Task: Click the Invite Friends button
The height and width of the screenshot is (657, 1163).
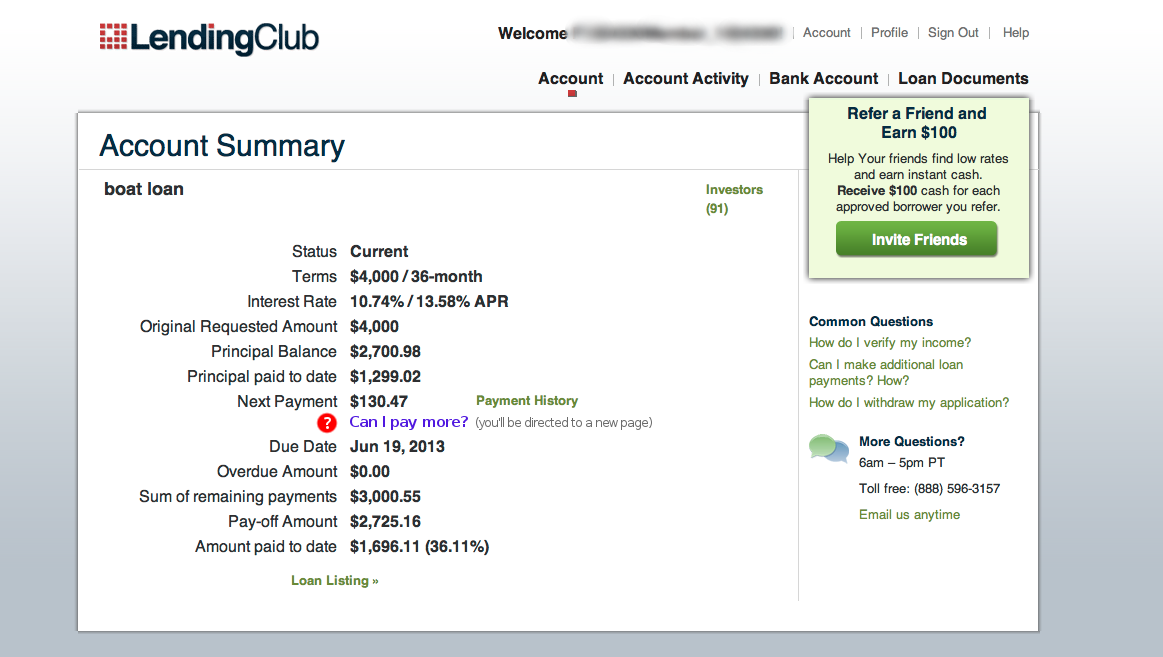Action: click(917, 240)
